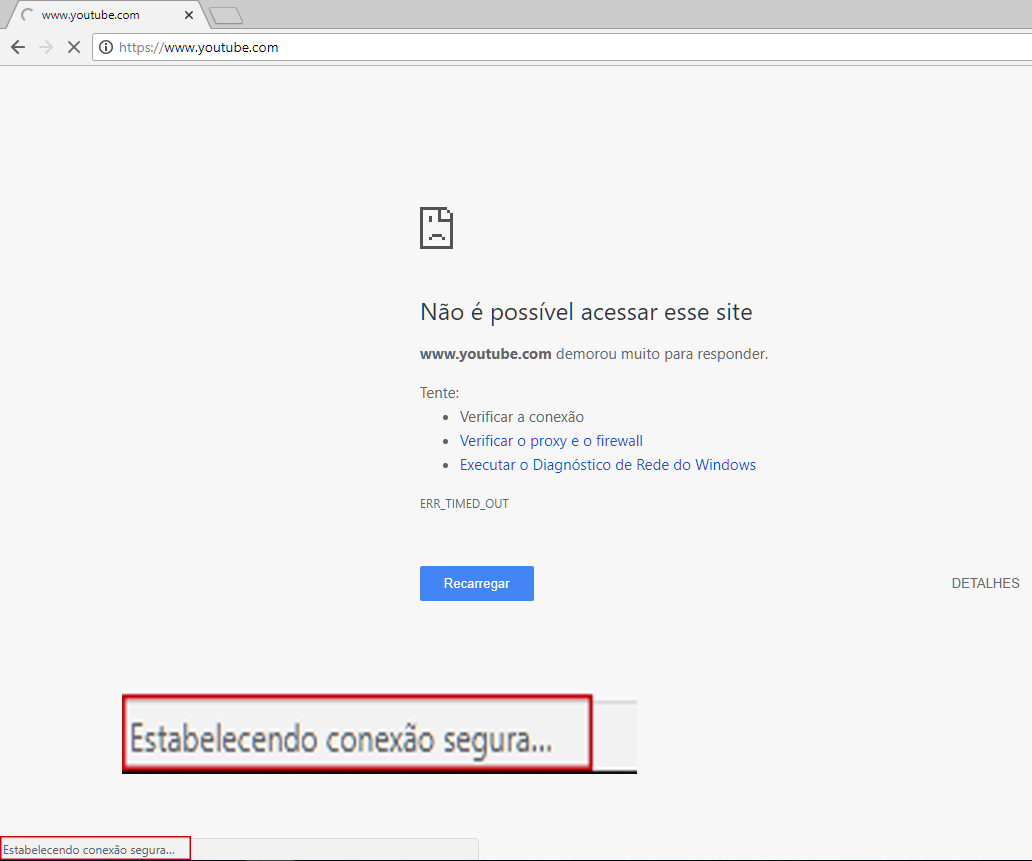1032x861 pixels.
Task: Click the sad page error icon
Action: tap(436, 228)
